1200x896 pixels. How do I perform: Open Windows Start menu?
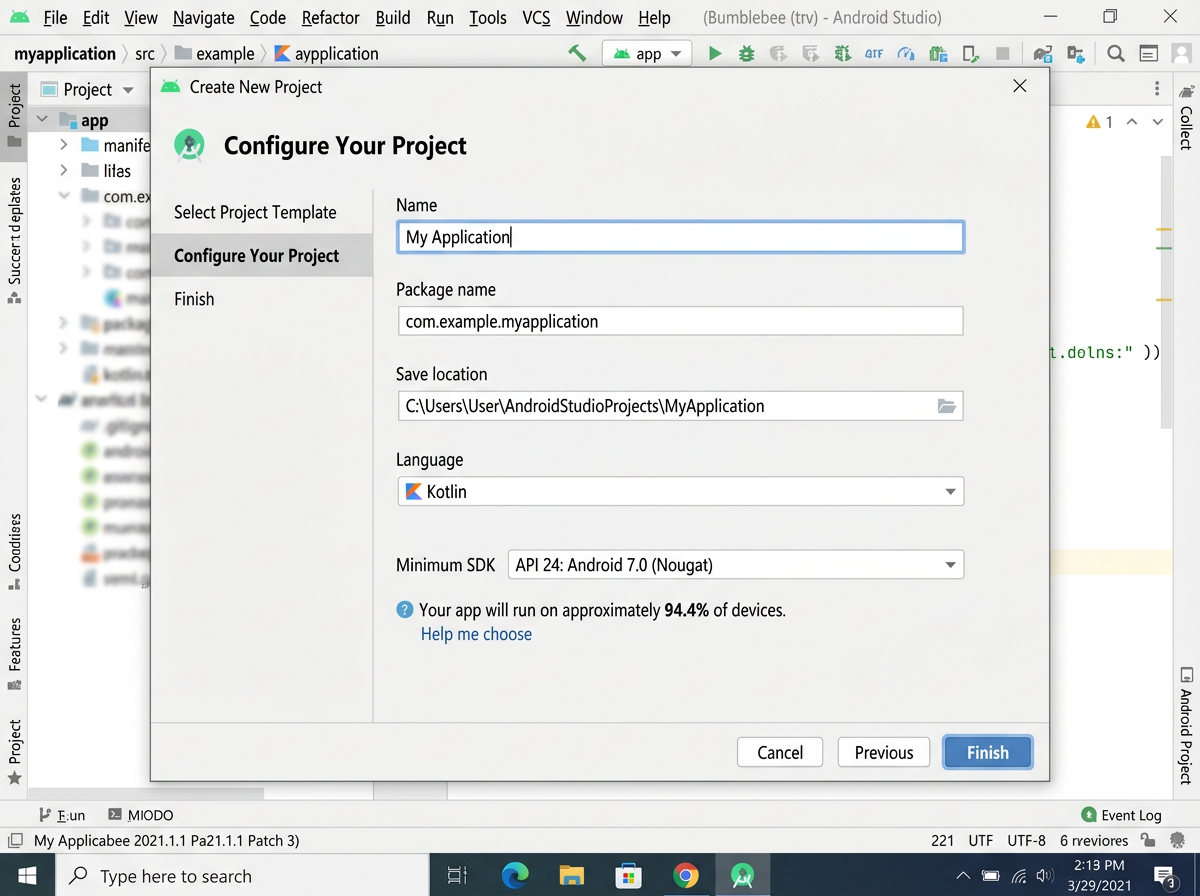(x=27, y=876)
